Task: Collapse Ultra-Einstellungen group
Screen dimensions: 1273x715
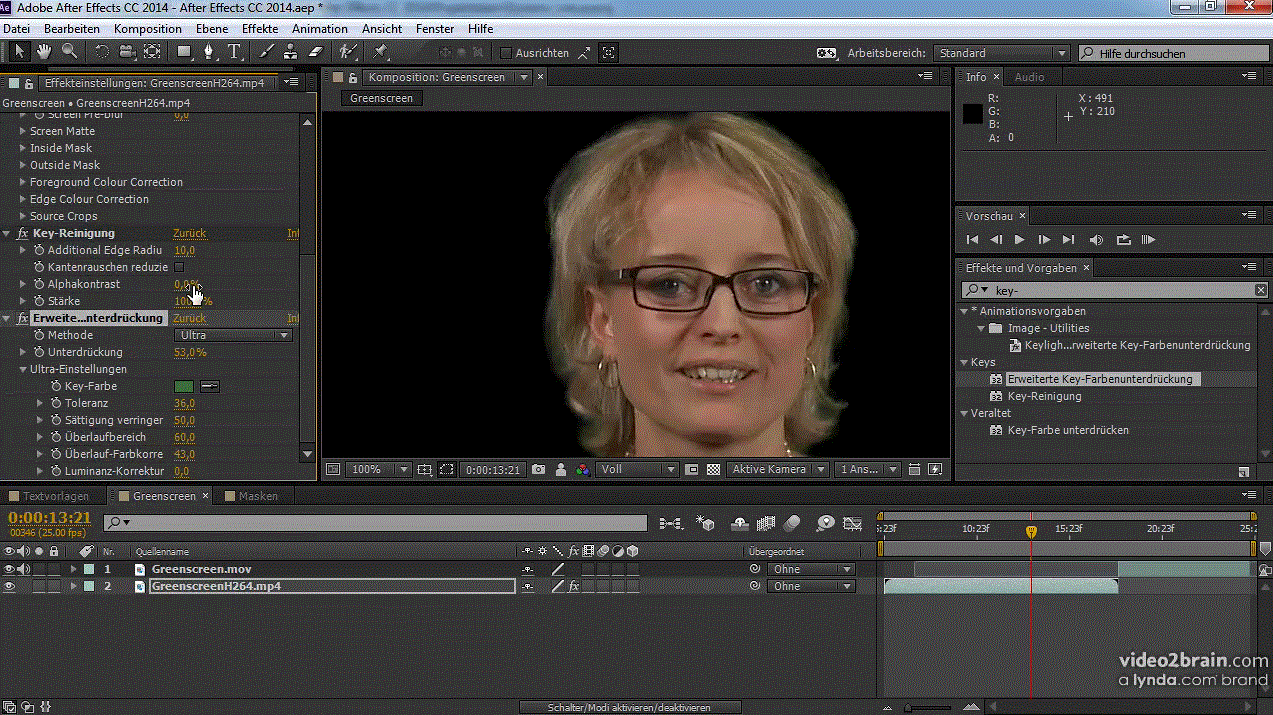Action: pos(23,369)
